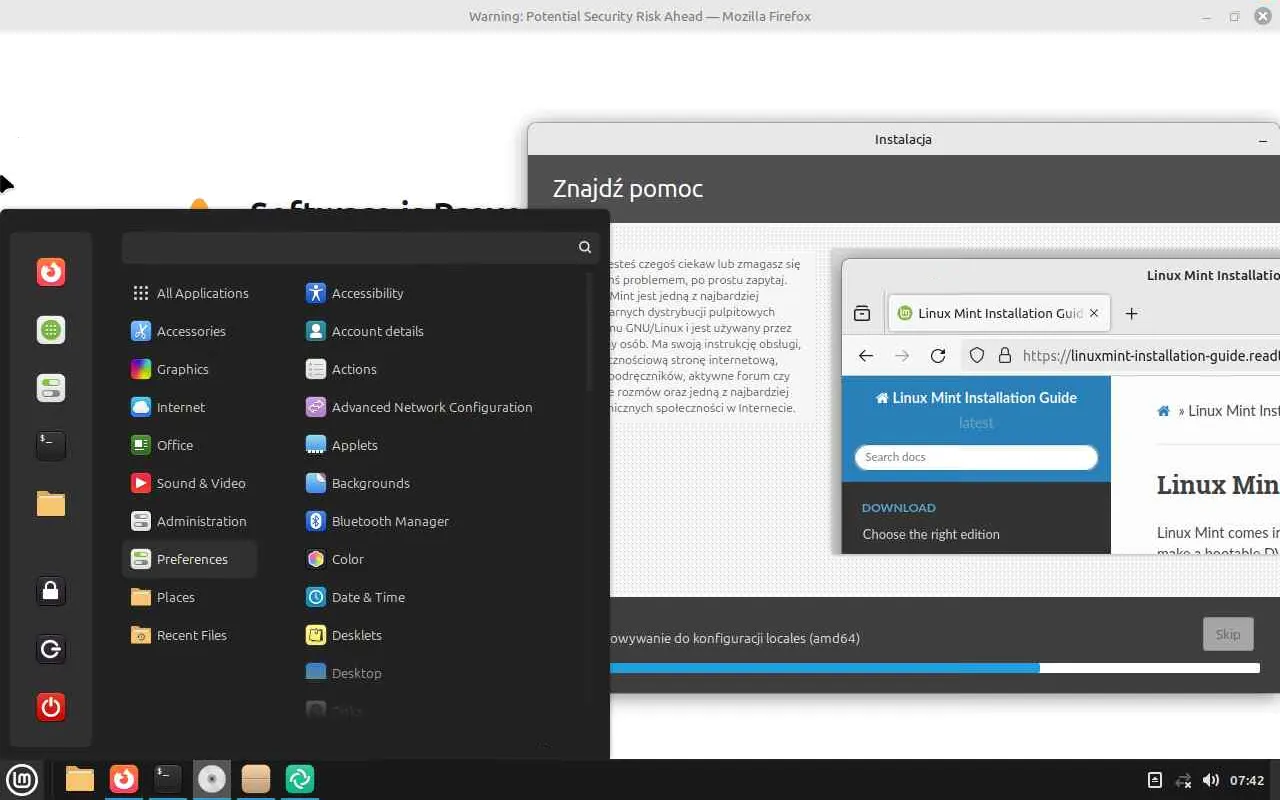1280x800 pixels.
Task: Lock the screen using the padlock icon
Action: [51, 591]
